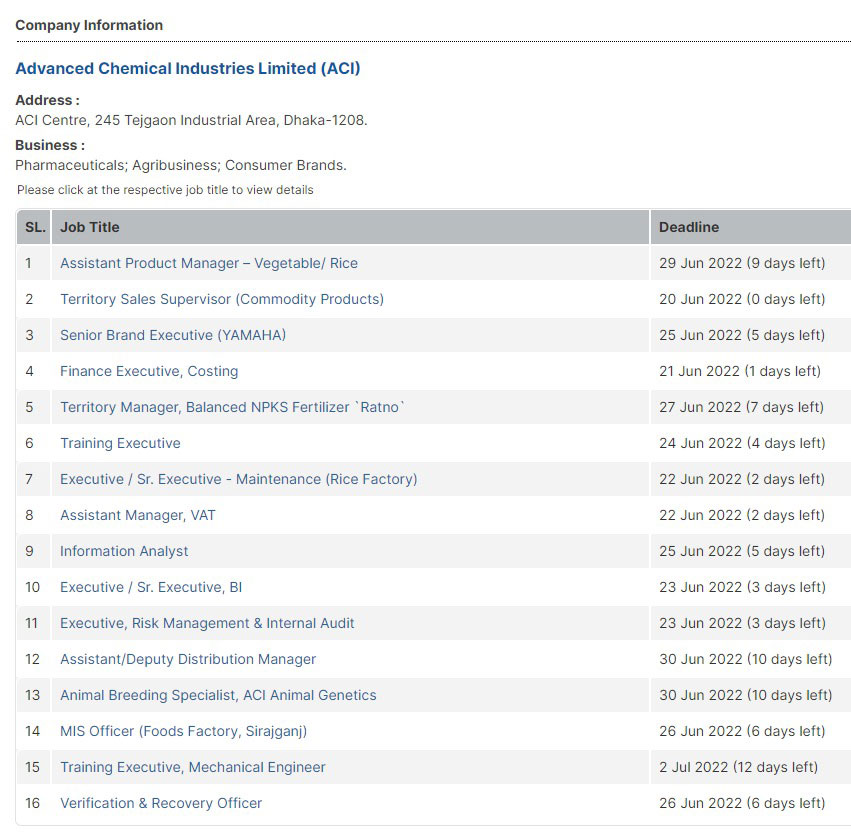Click the ACI Centre address text

(191, 120)
